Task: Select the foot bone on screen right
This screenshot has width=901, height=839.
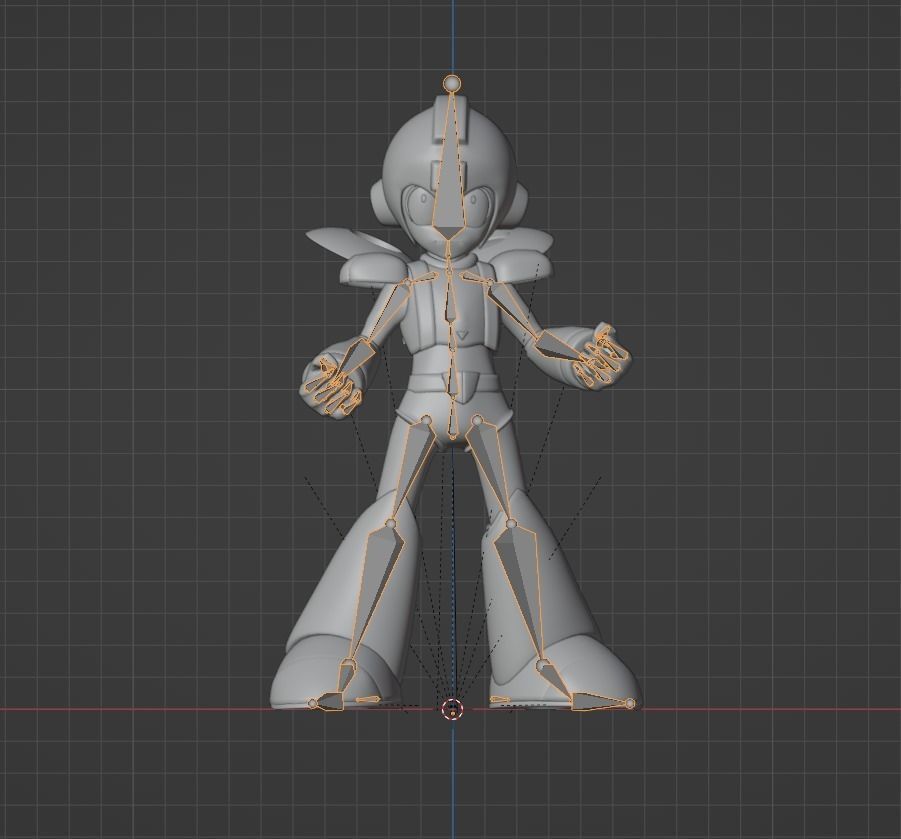Action: (555, 679)
